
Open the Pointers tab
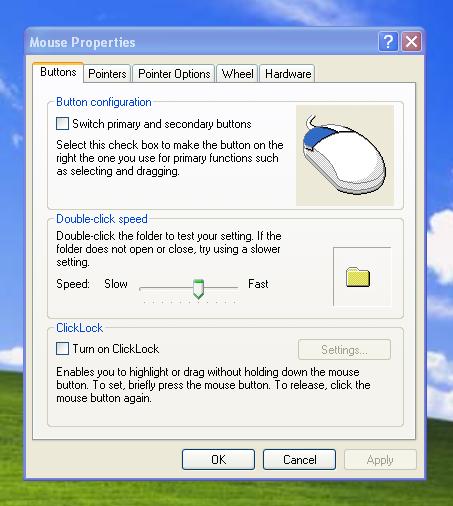tap(107, 74)
